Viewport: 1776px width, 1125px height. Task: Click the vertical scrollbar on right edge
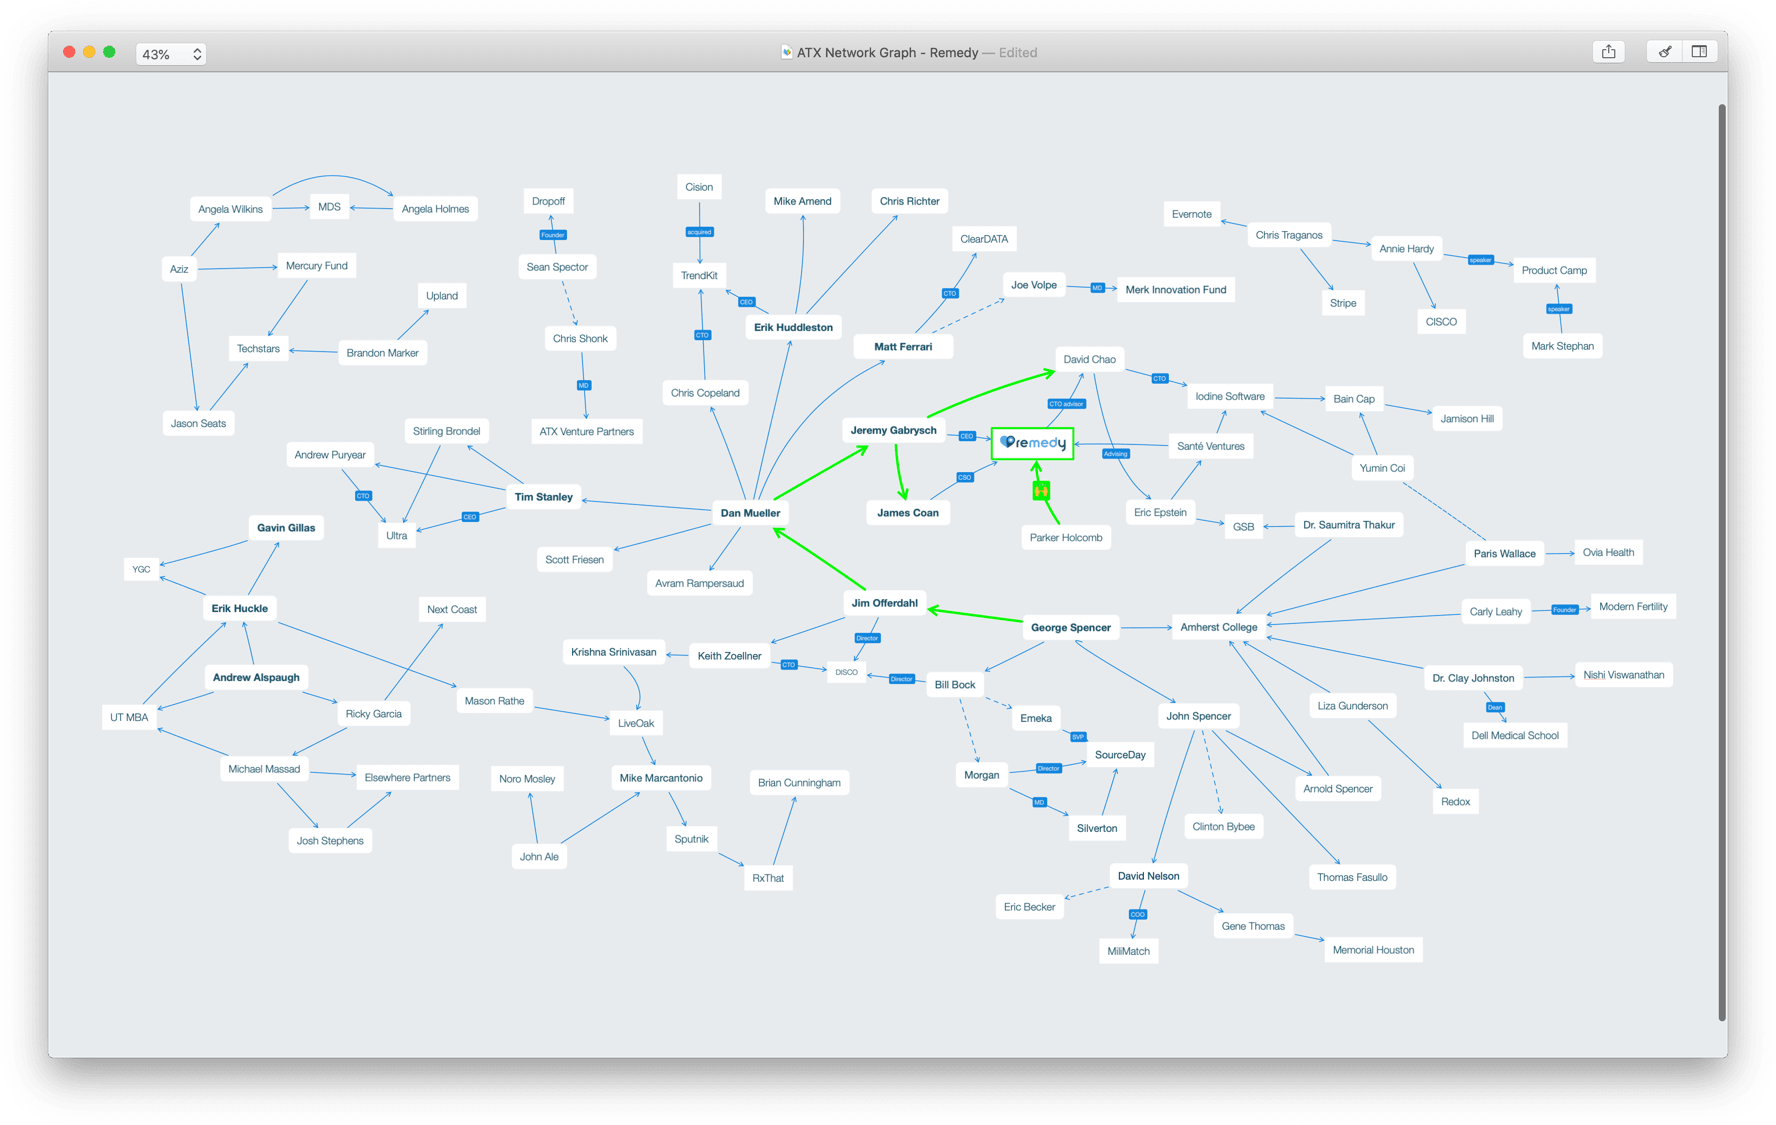pyautogui.click(x=1722, y=560)
